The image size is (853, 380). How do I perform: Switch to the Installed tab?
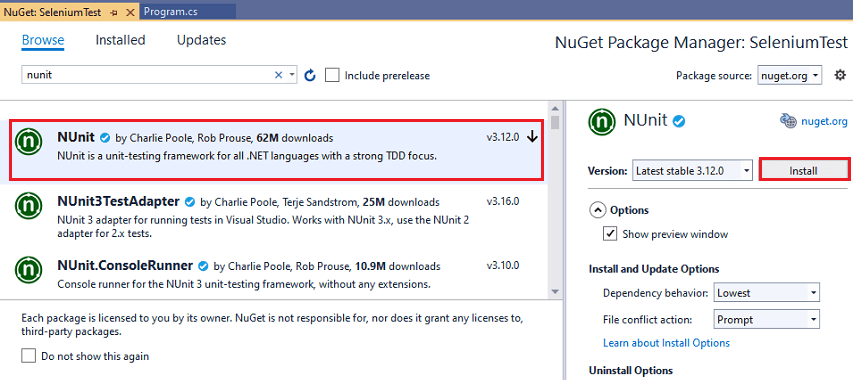(x=120, y=40)
